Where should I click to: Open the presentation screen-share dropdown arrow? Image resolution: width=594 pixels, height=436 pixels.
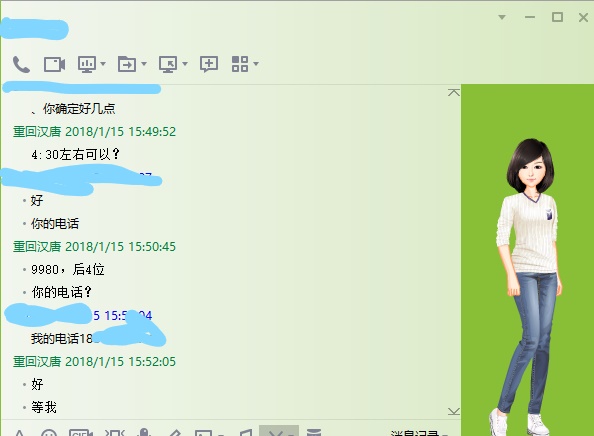(103, 64)
